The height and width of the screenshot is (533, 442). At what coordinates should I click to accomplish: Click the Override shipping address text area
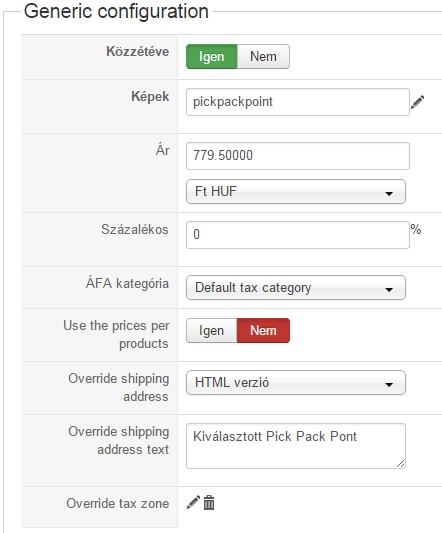coord(296,446)
